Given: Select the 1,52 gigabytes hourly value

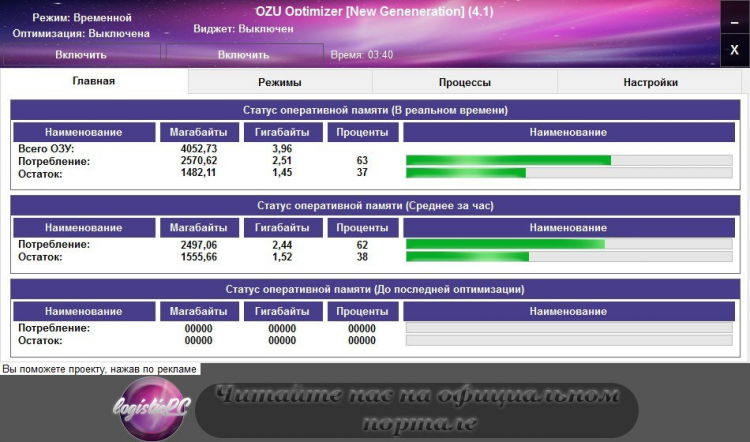Looking at the screenshot, I should [282, 257].
